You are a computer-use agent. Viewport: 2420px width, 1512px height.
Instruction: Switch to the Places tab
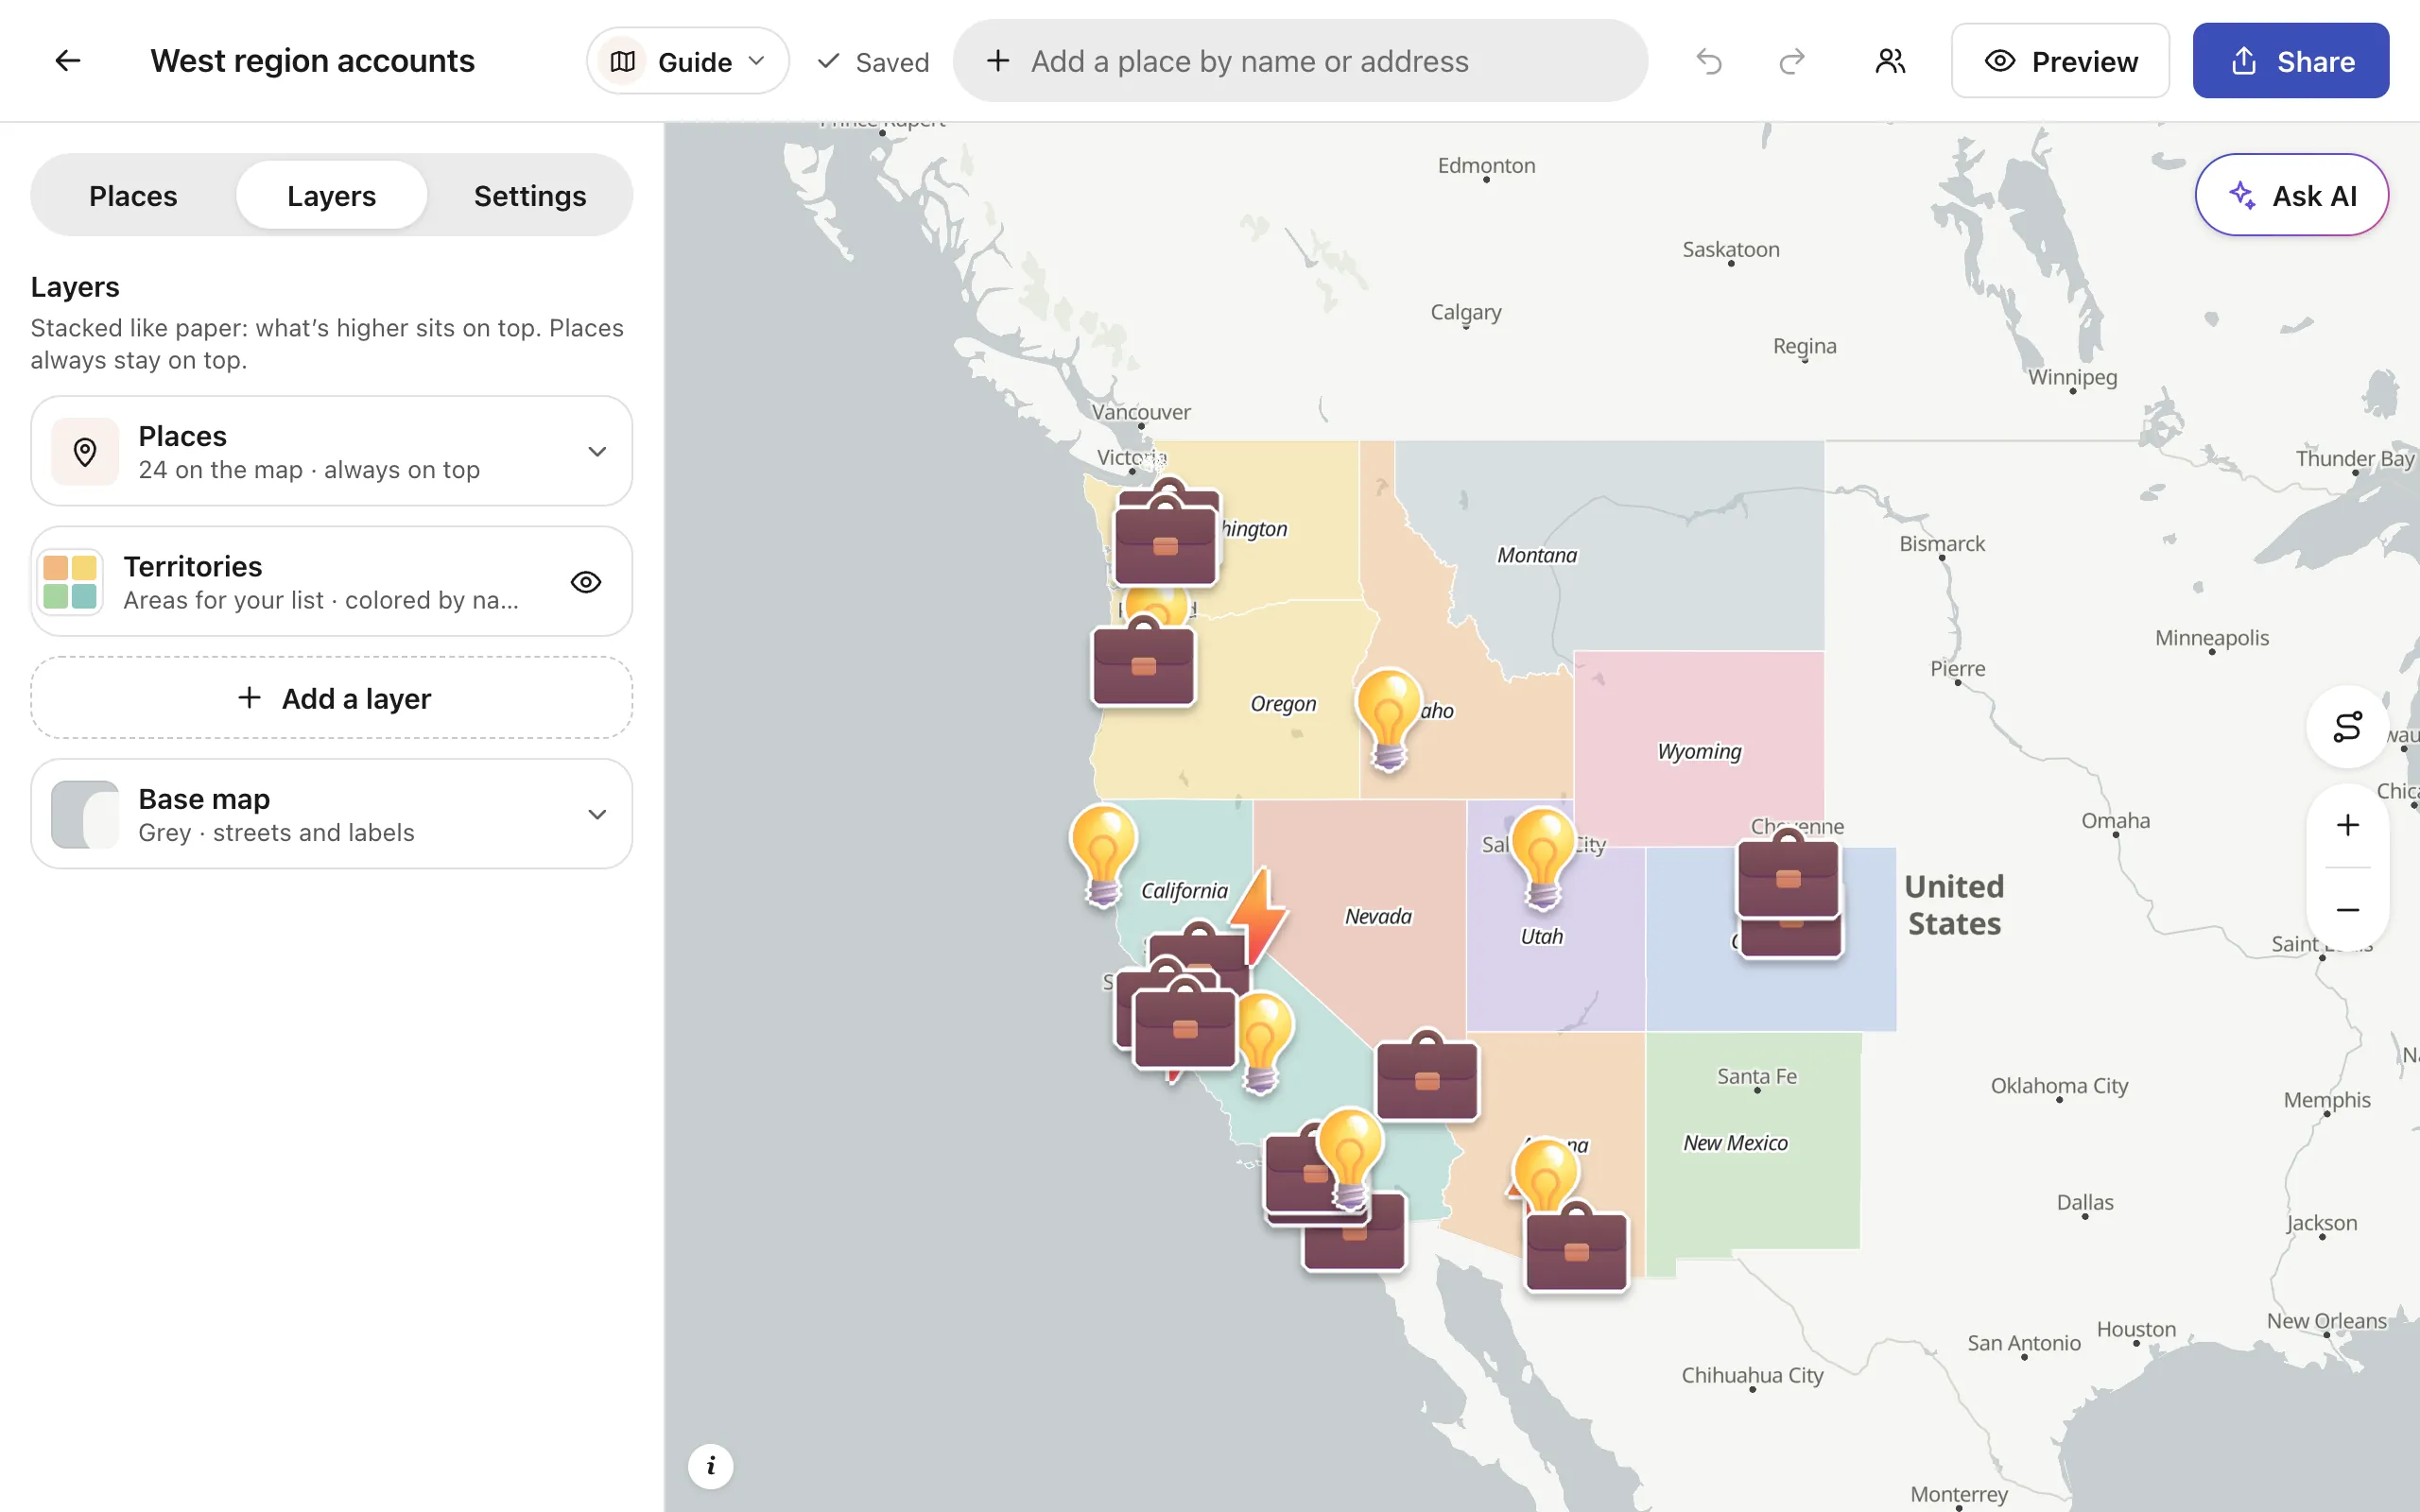click(133, 195)
